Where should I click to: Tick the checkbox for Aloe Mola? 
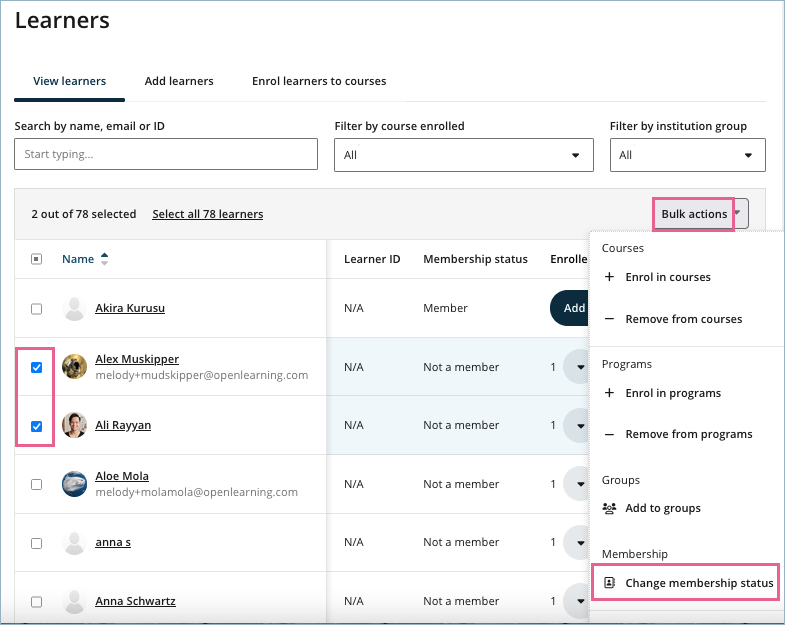pyautogui.click(x=37, y=484)
